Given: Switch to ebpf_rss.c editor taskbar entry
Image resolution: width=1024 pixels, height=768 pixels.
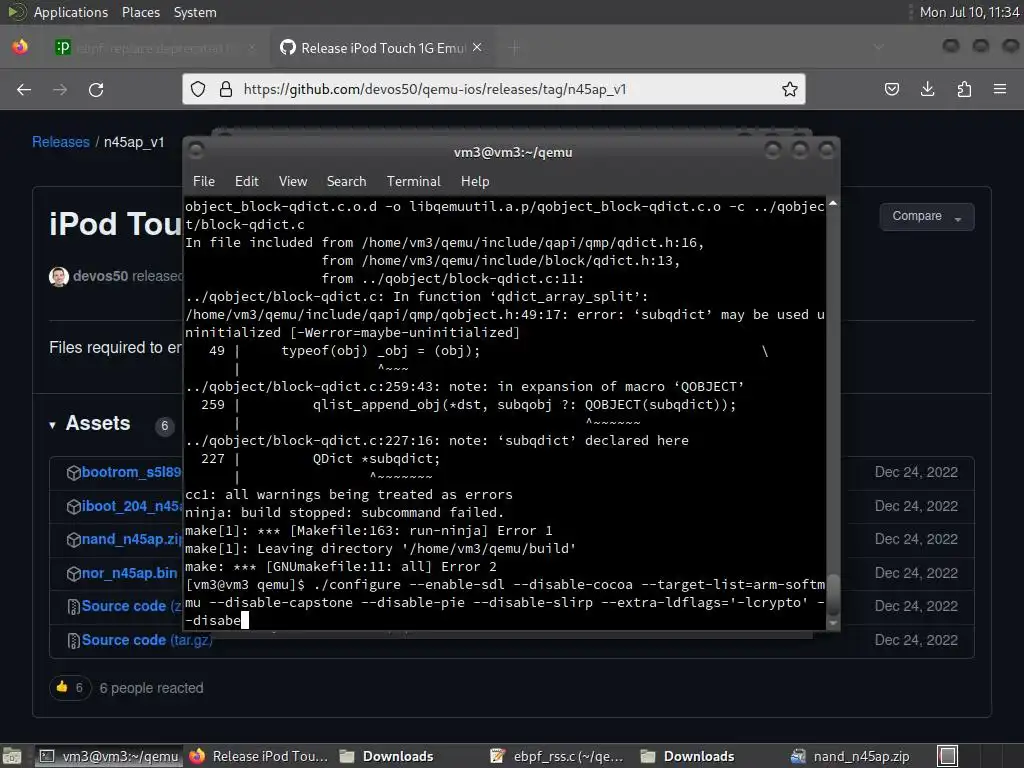Looking at the screenshot, I should [557, 756].
